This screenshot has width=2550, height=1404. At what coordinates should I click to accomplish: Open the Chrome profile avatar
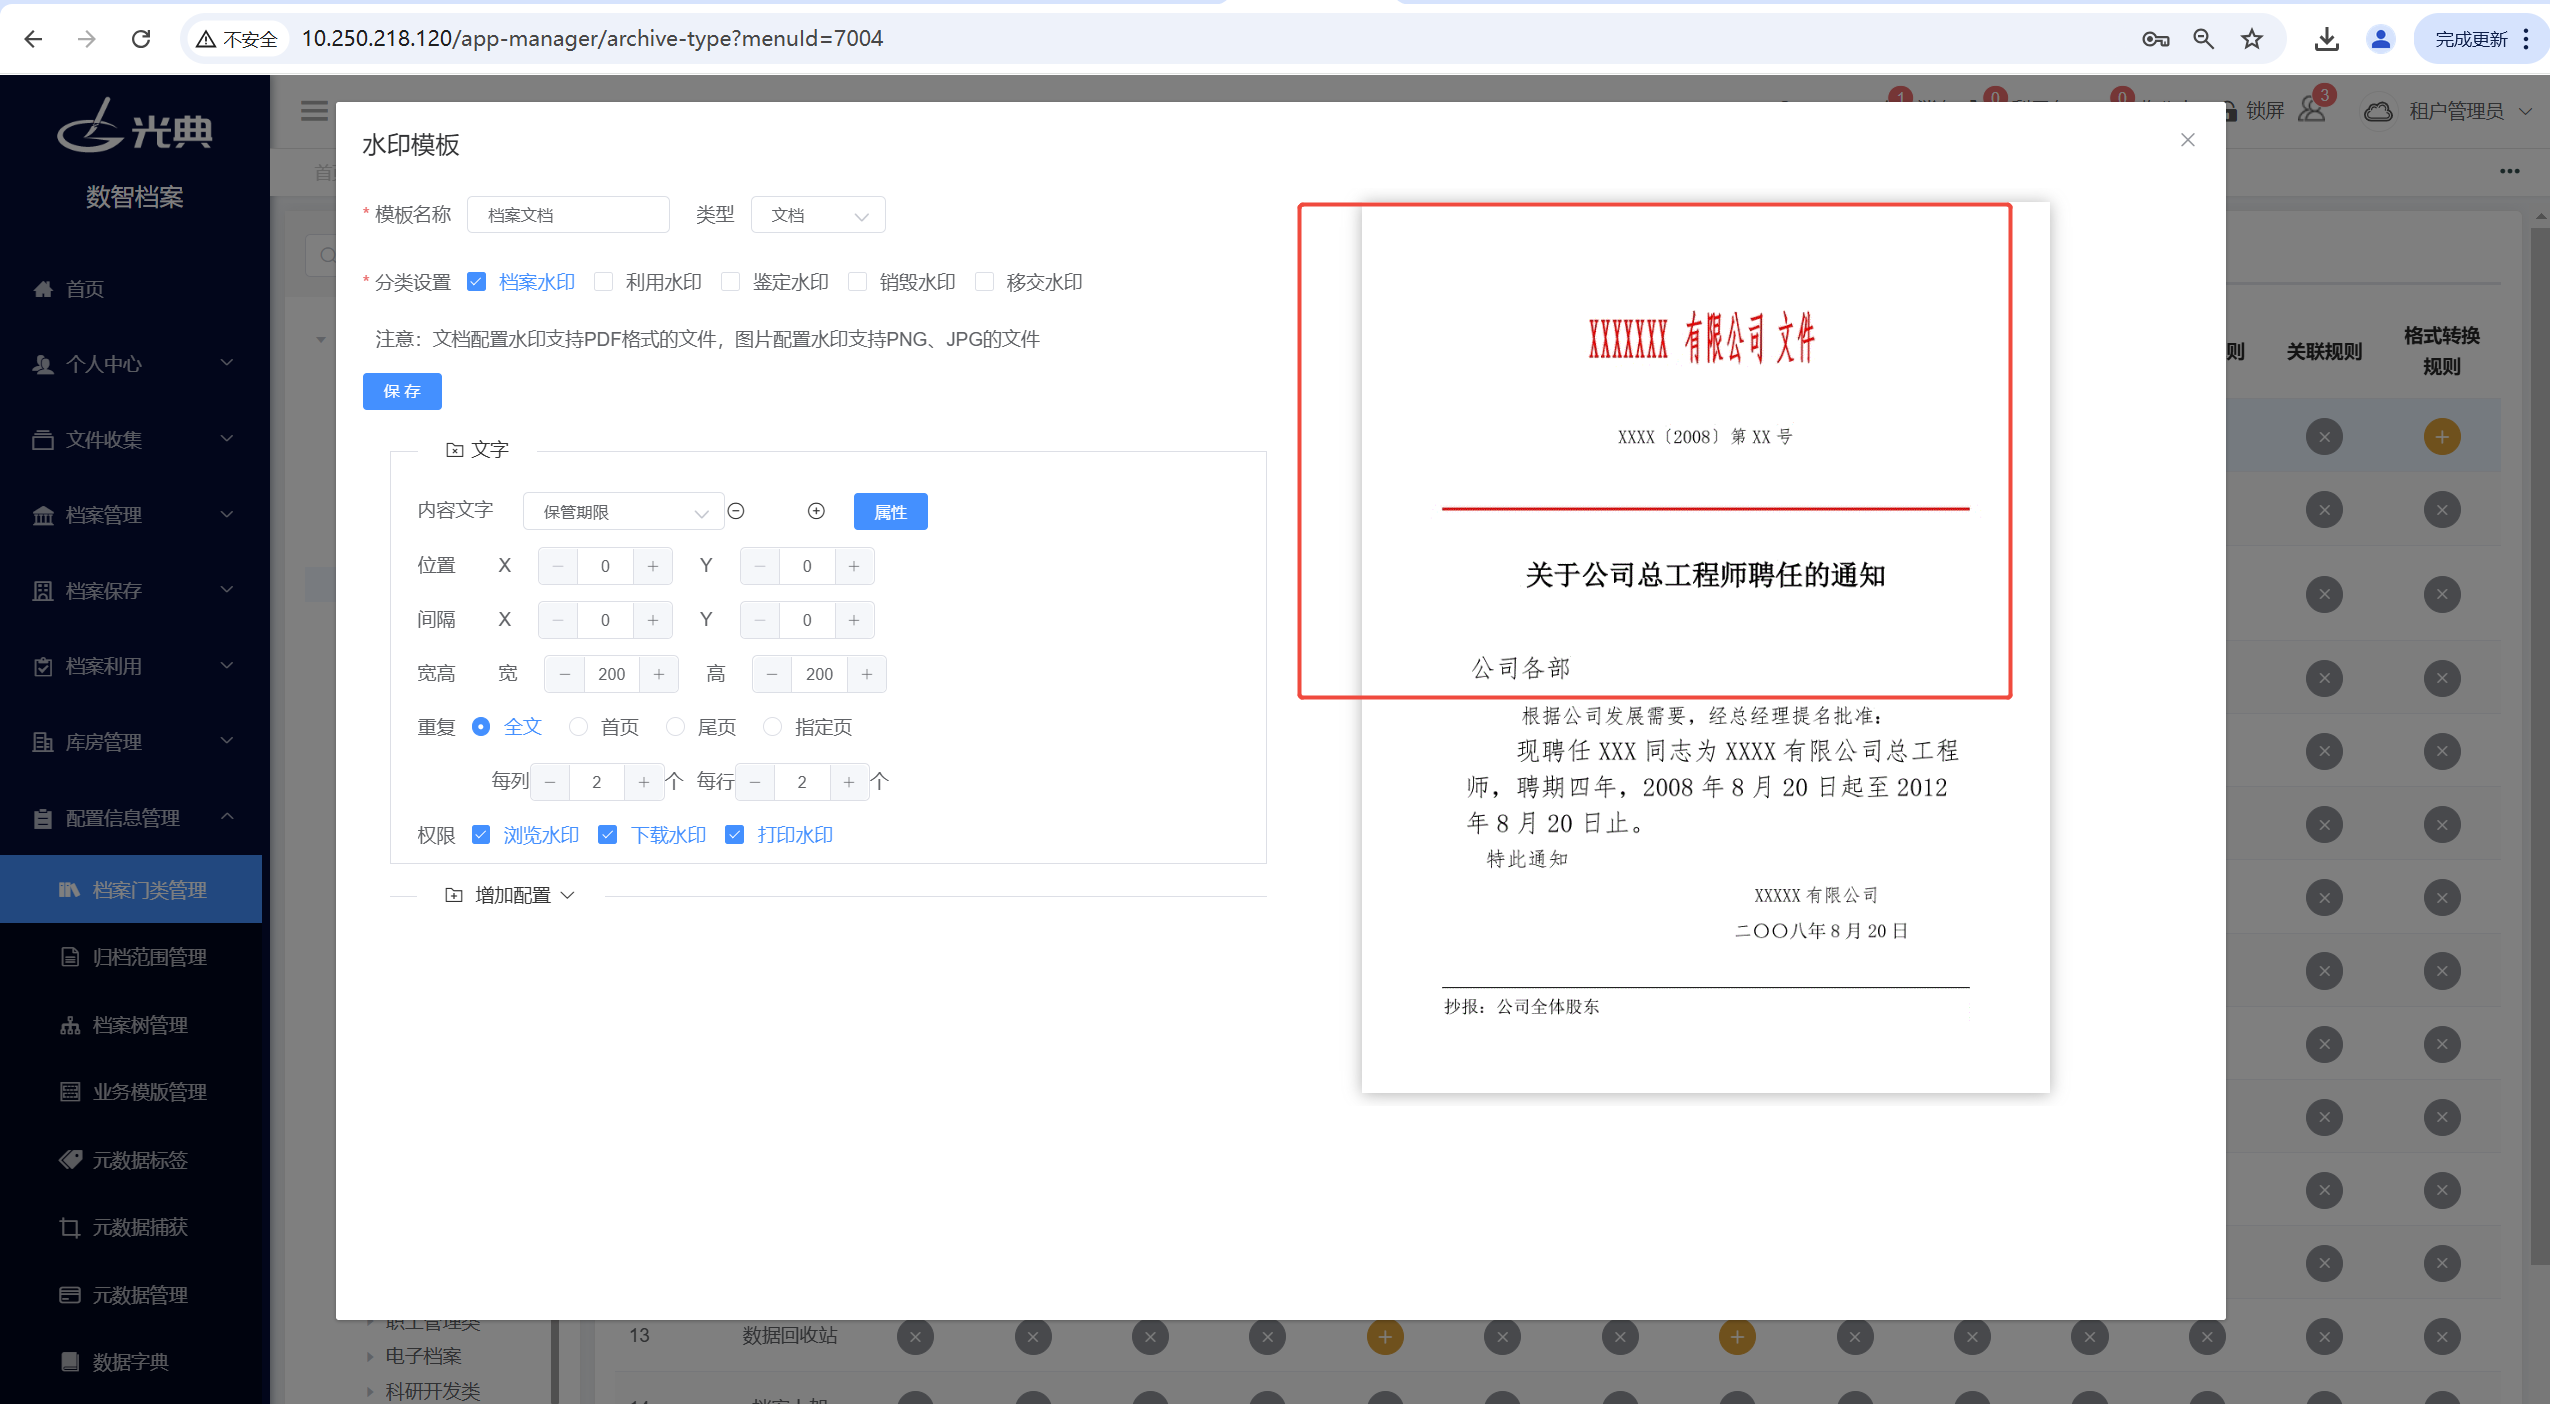[2380, 39]
